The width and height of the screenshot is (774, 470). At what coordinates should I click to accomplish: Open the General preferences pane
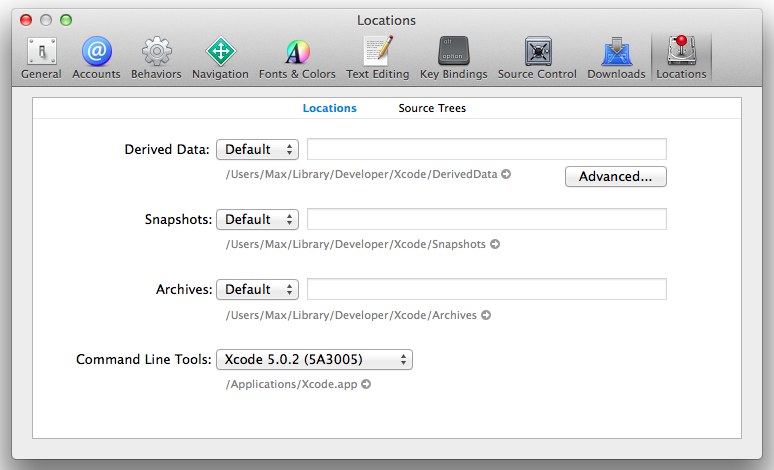click(41, 57)
